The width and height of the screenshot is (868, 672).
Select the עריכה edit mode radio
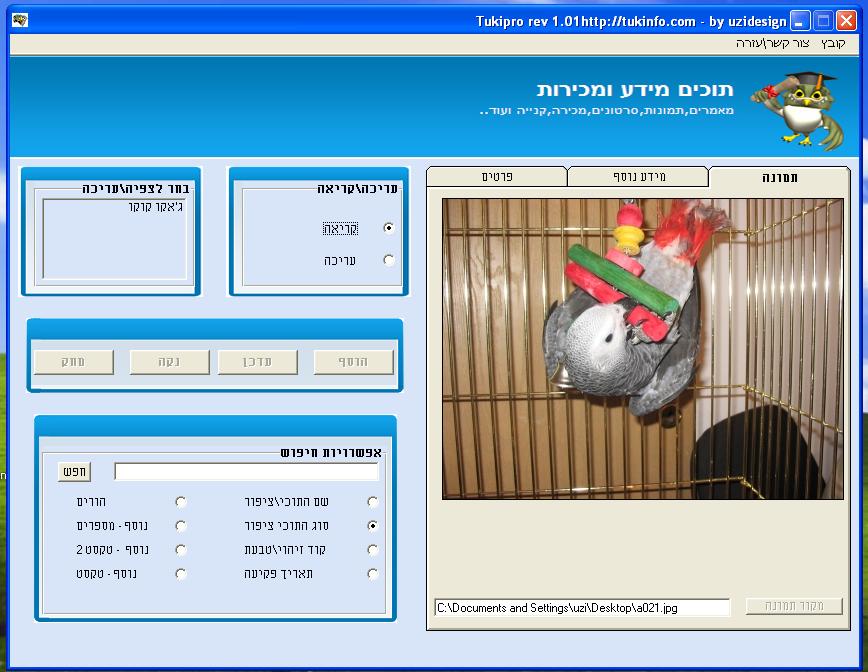point(389,260)
